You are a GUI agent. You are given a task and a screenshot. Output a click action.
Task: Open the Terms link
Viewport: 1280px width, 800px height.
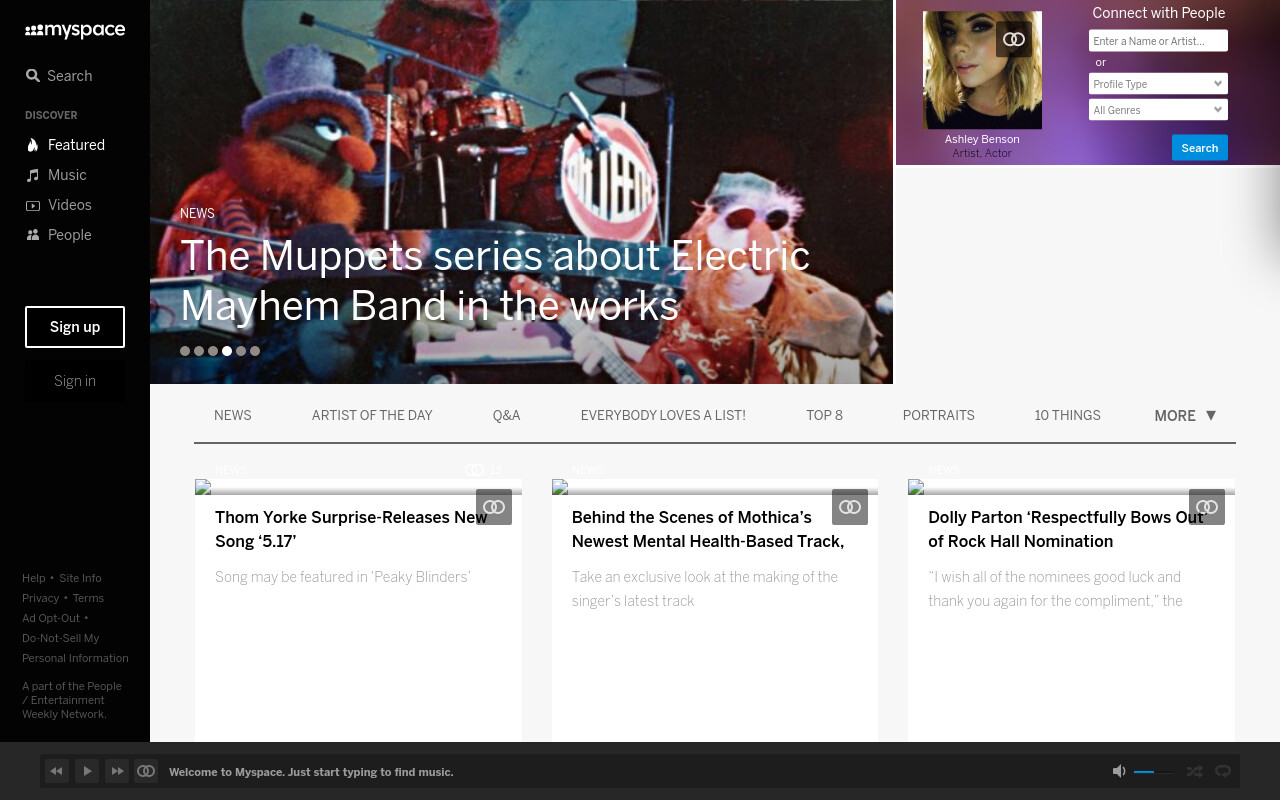tap(88, 598)
